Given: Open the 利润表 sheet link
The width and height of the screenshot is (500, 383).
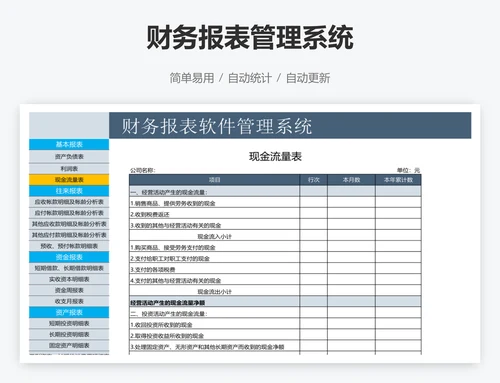Looking at the screenshot, I should point(69,168).
